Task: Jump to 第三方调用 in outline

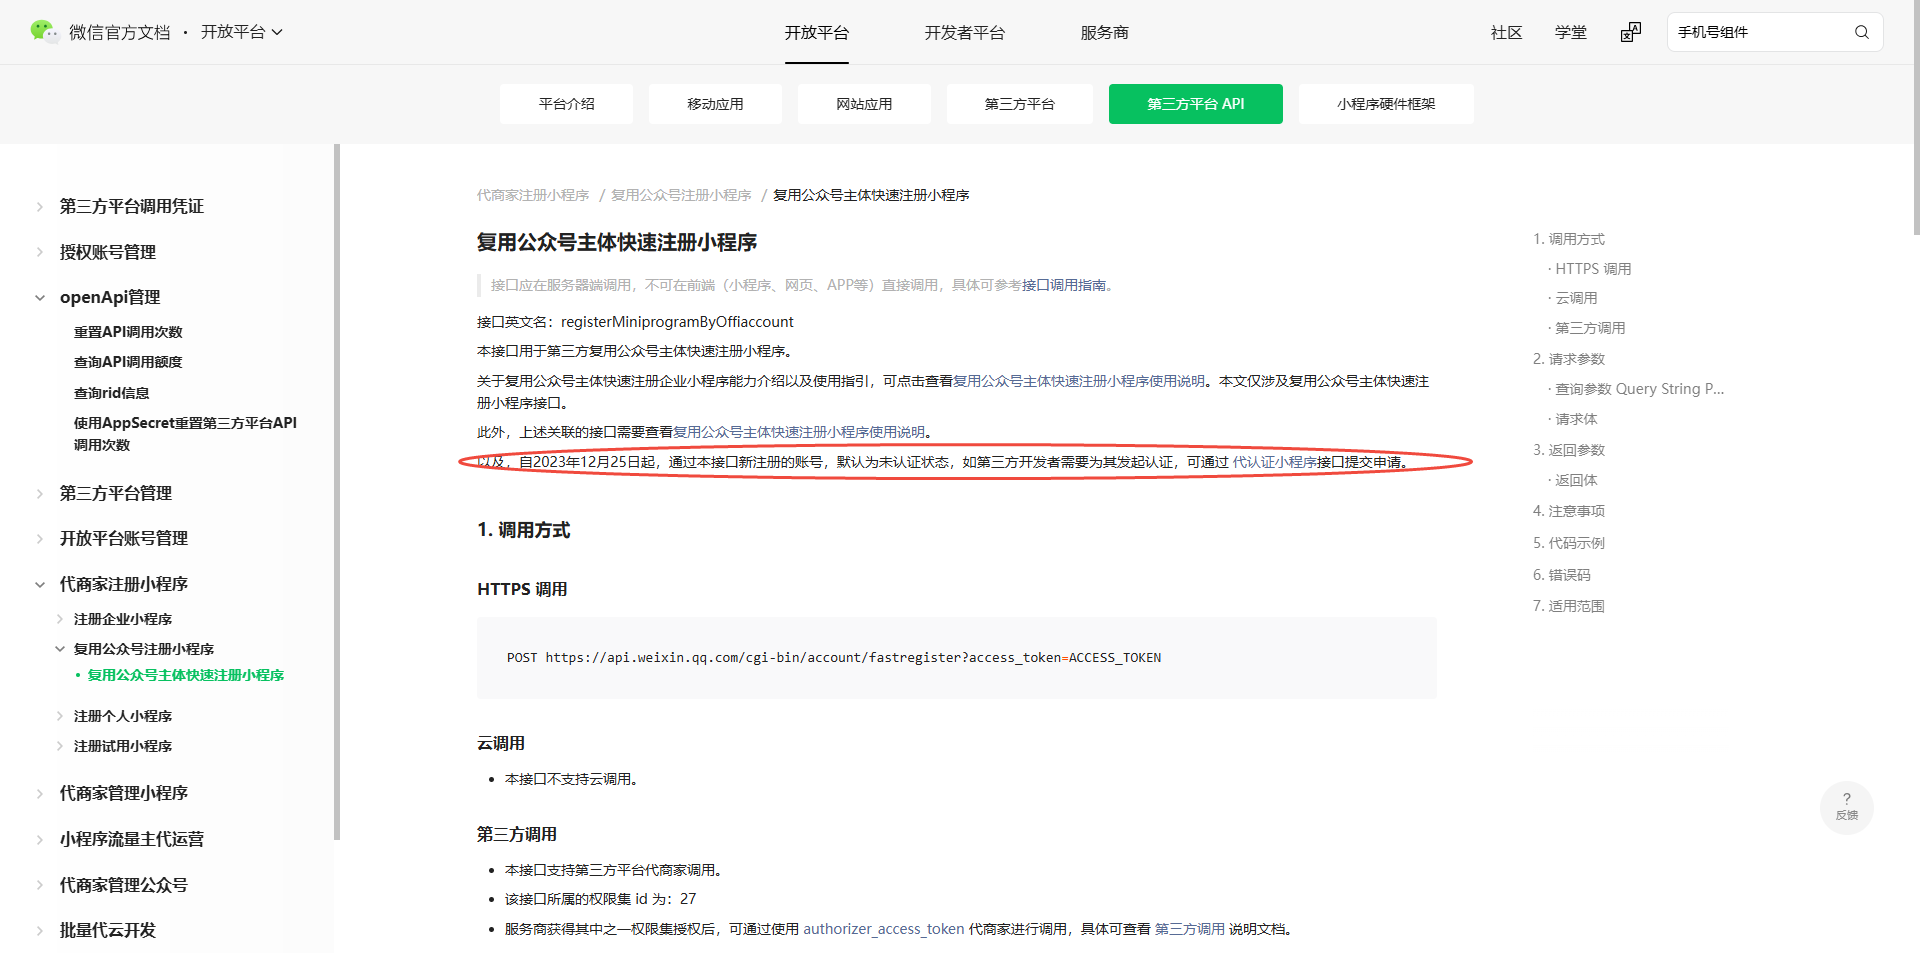Action: tap(1590, 328)
